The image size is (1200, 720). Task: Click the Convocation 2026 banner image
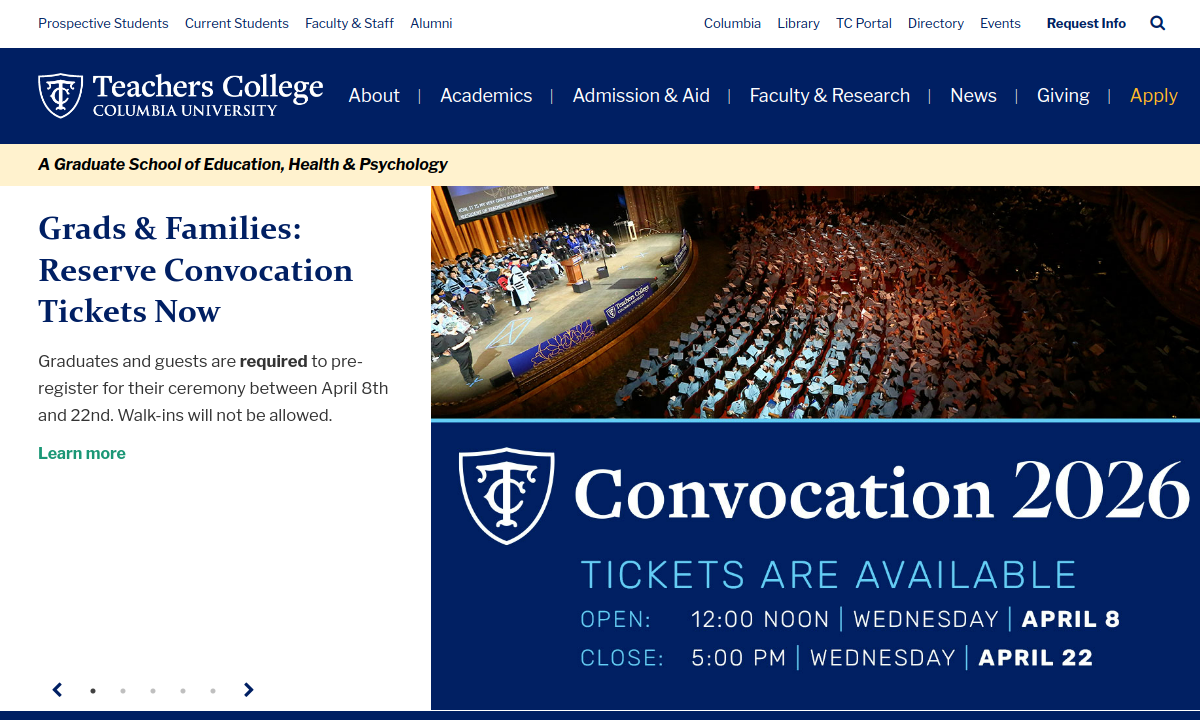point(815,448)
